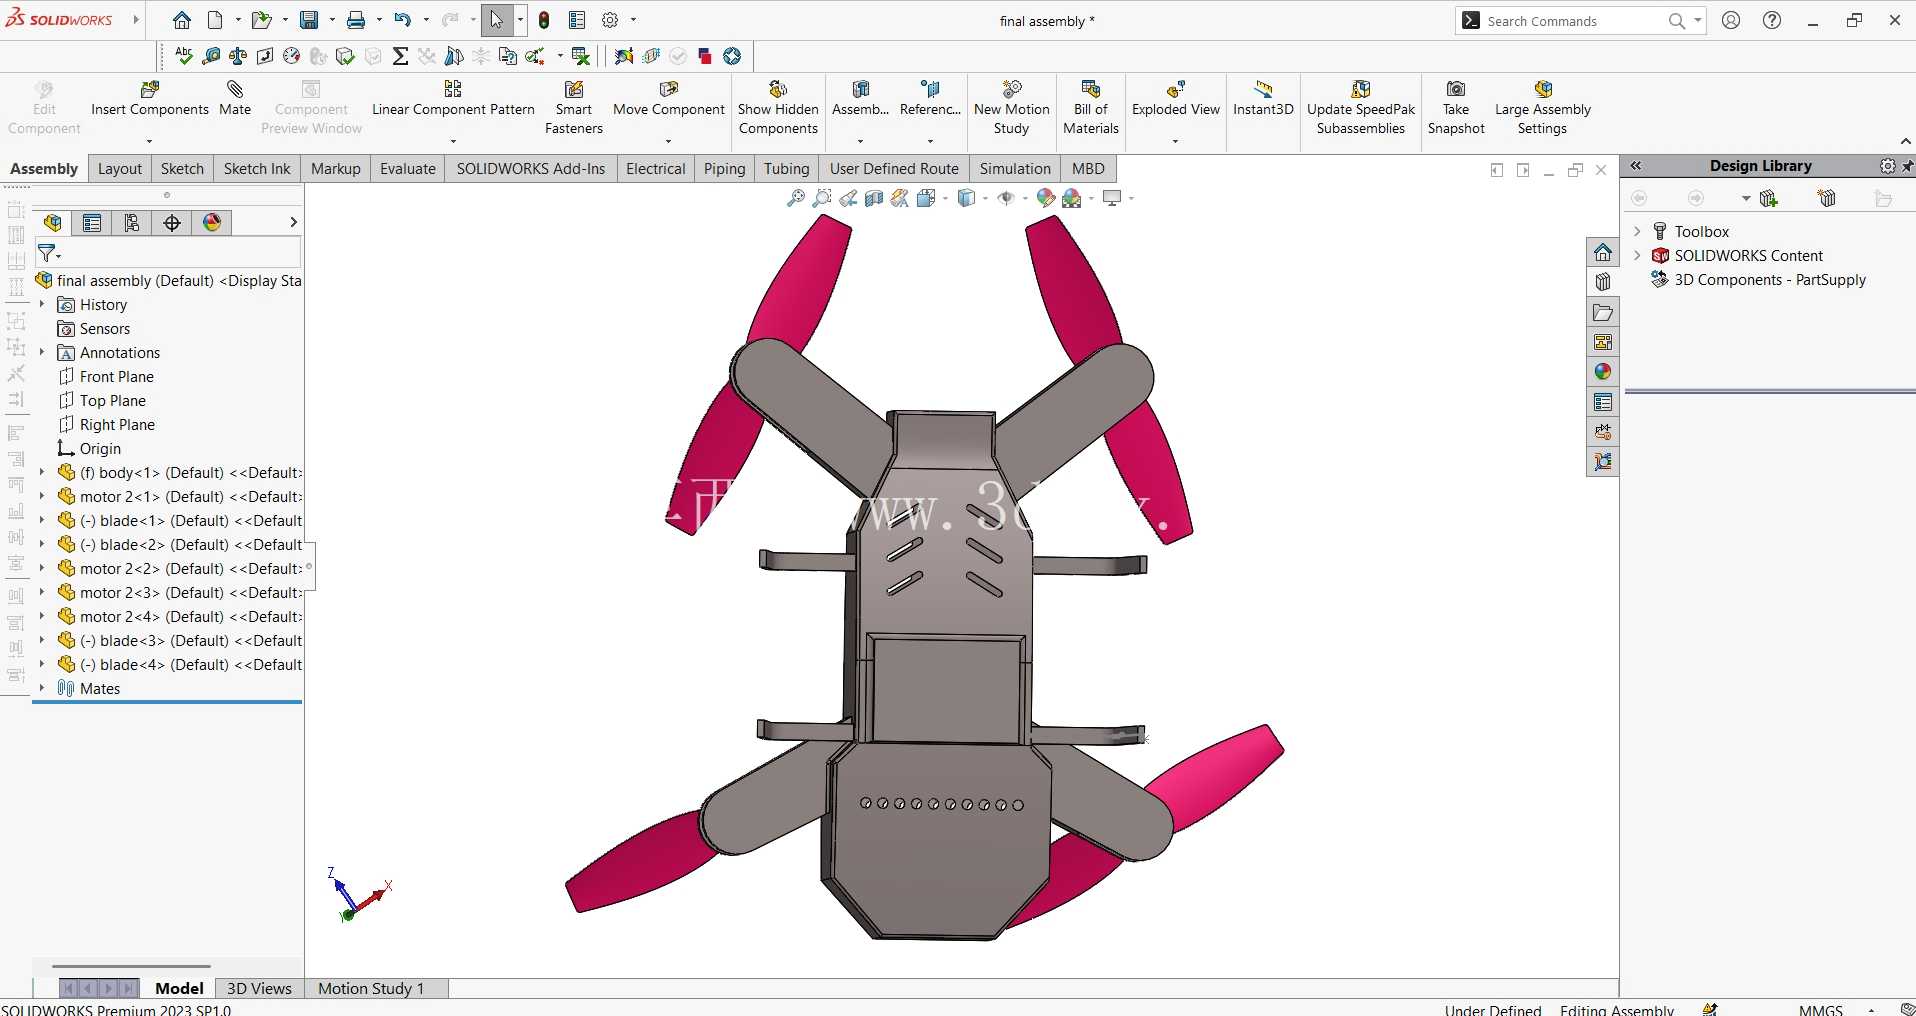
Task: Toggle the rebuild traffic light icon
Action: click(544, 20)
